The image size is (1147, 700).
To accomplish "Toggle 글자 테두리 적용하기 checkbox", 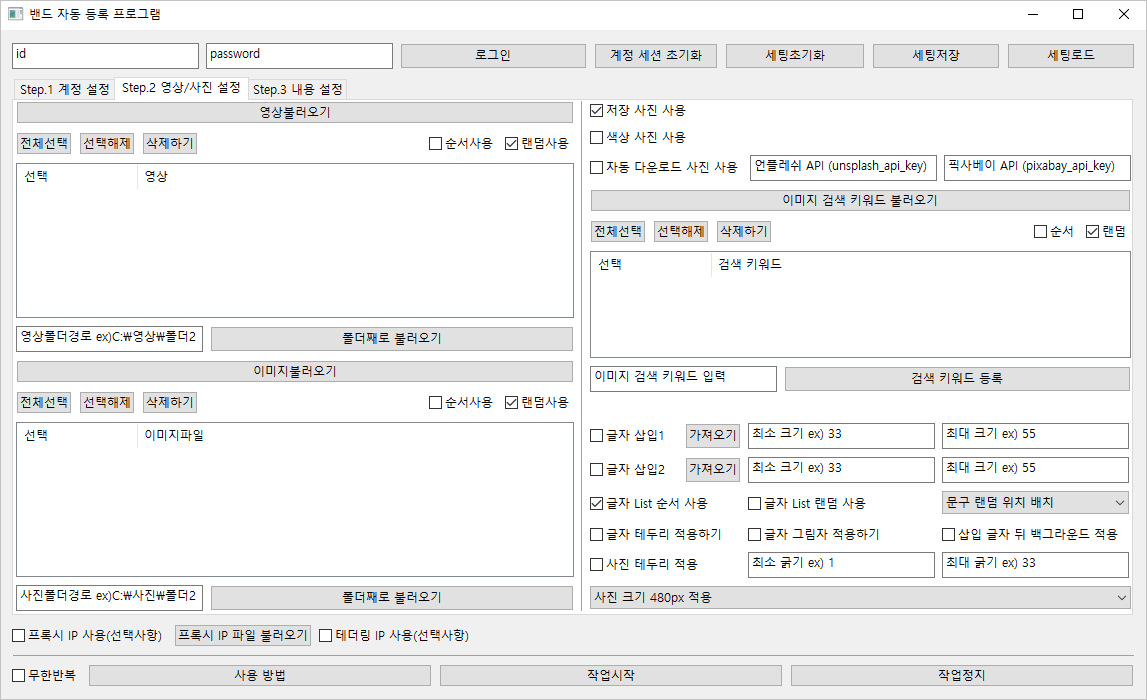I will point(597,535).
